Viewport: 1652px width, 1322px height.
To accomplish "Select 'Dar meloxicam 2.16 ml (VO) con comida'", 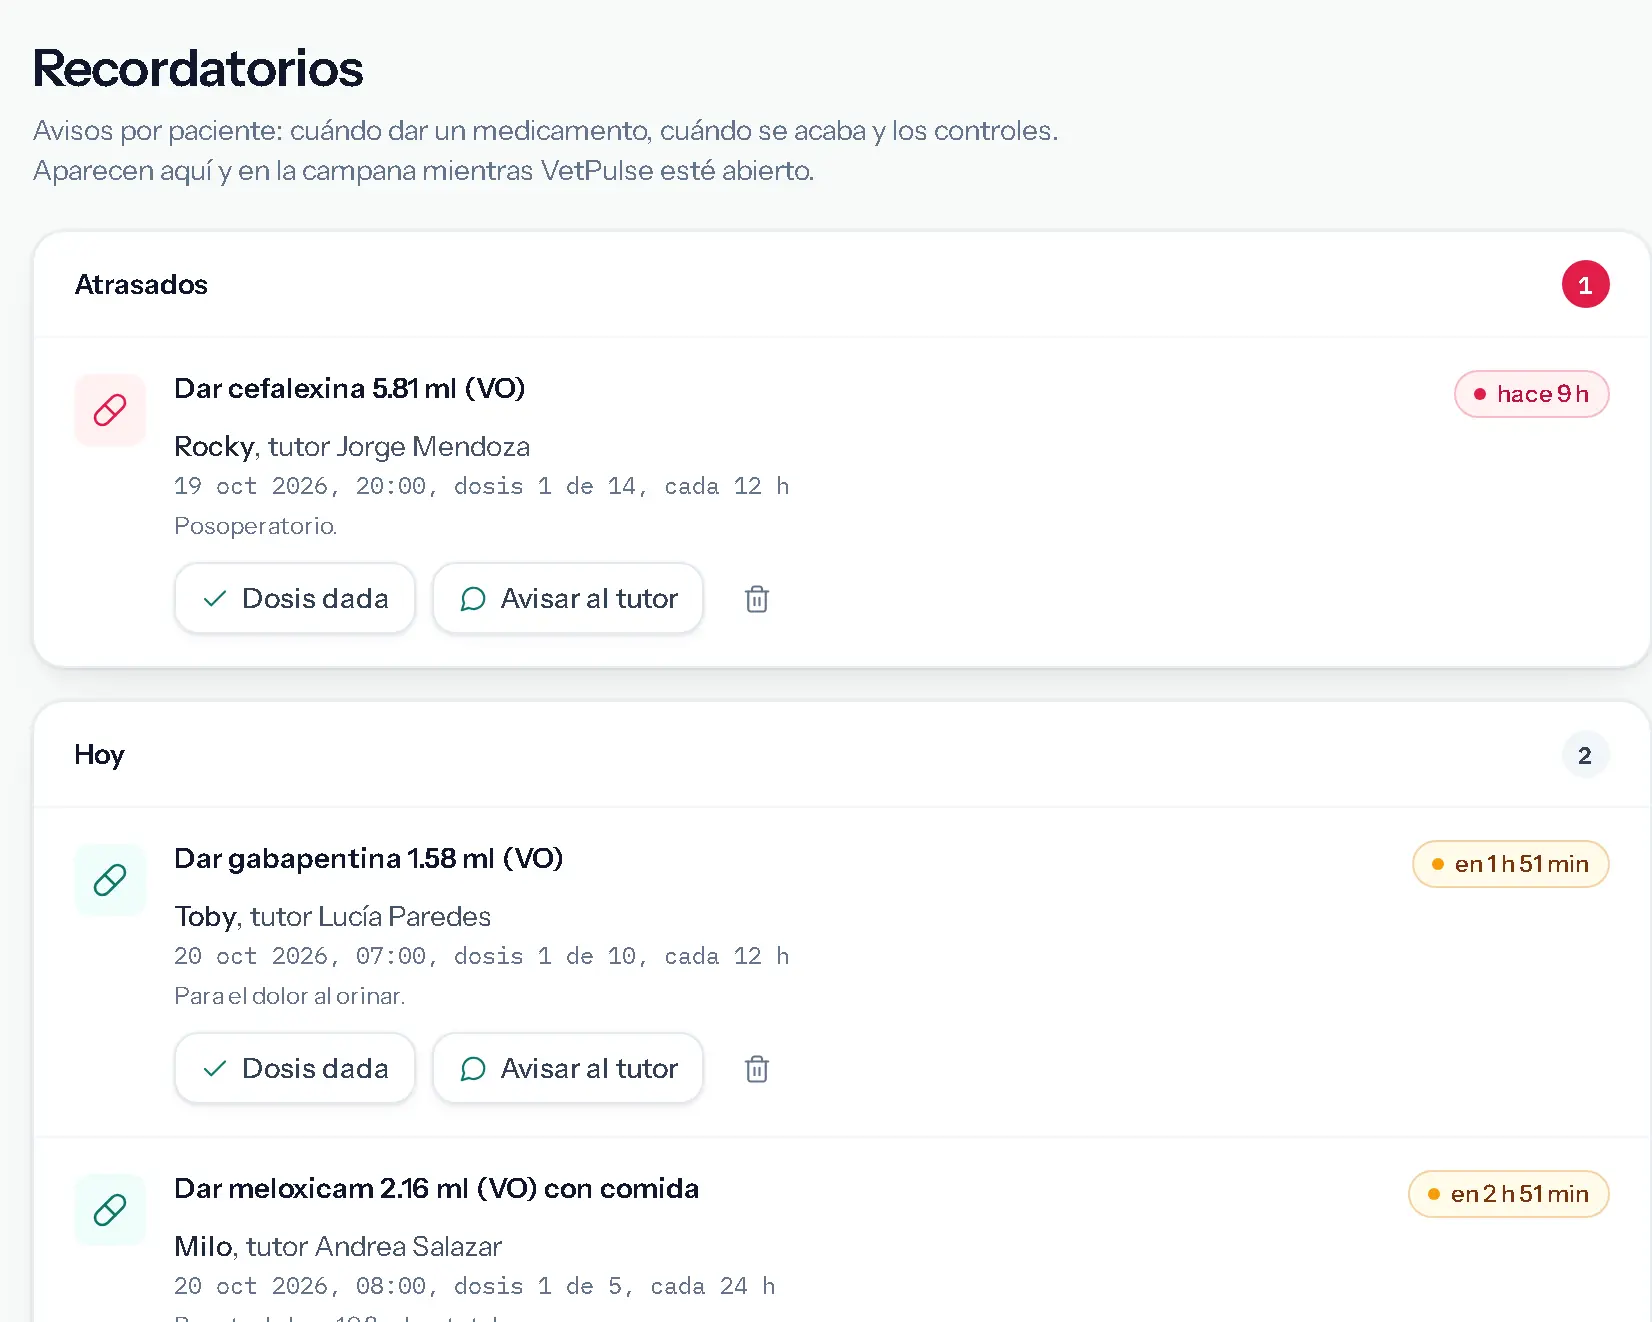I will pyautogui.click(x=436, y=1188).
